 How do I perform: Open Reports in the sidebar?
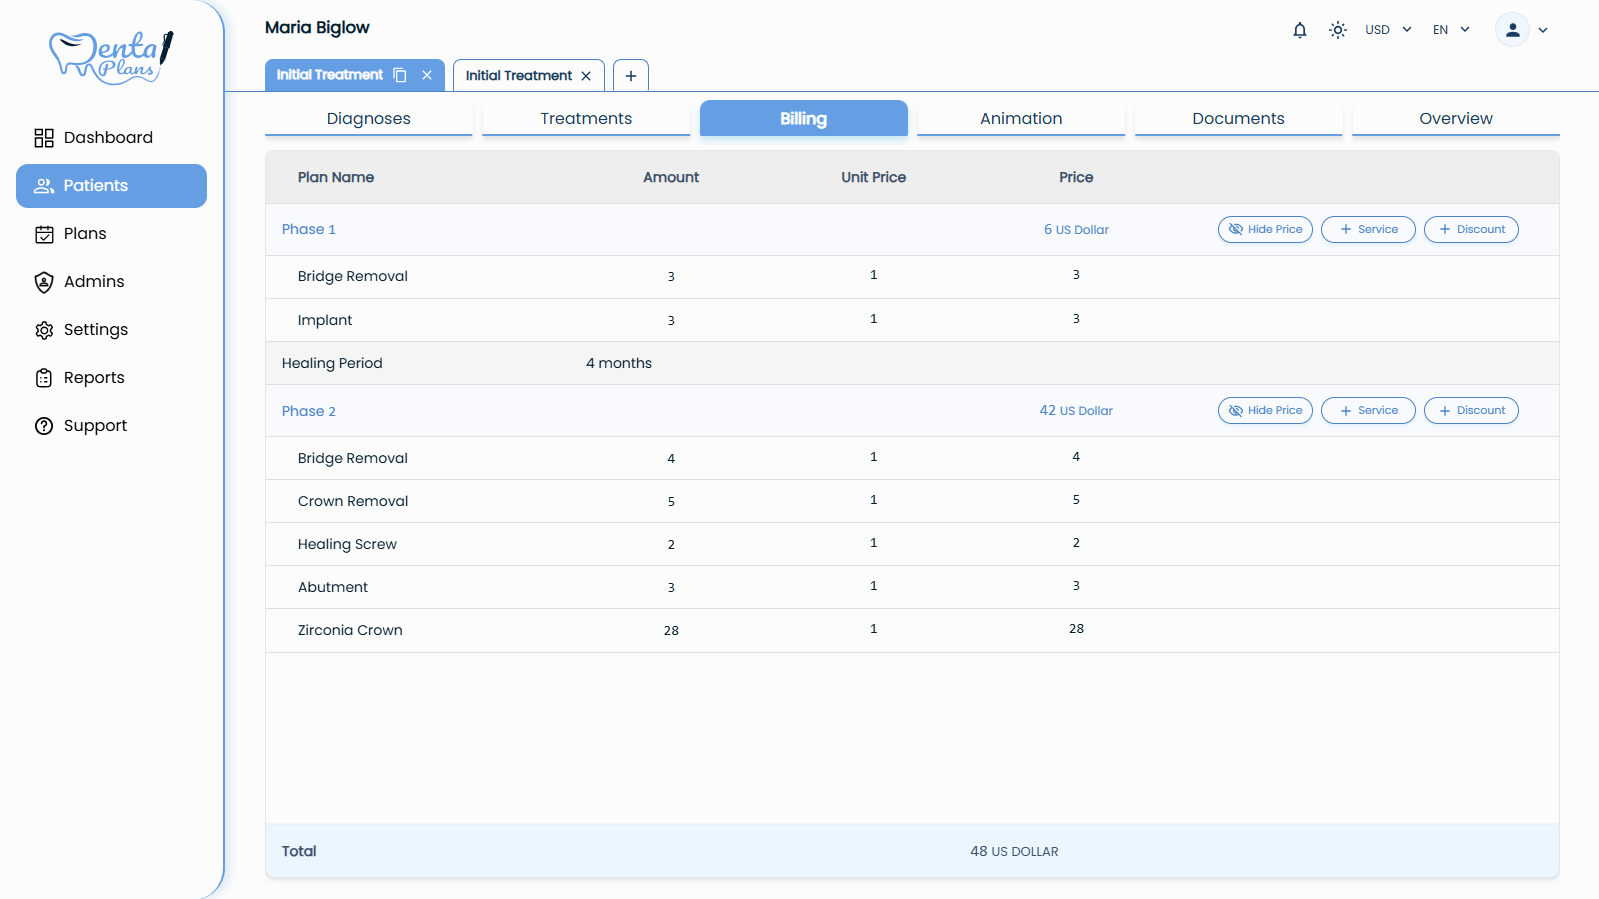pos(94,378)
